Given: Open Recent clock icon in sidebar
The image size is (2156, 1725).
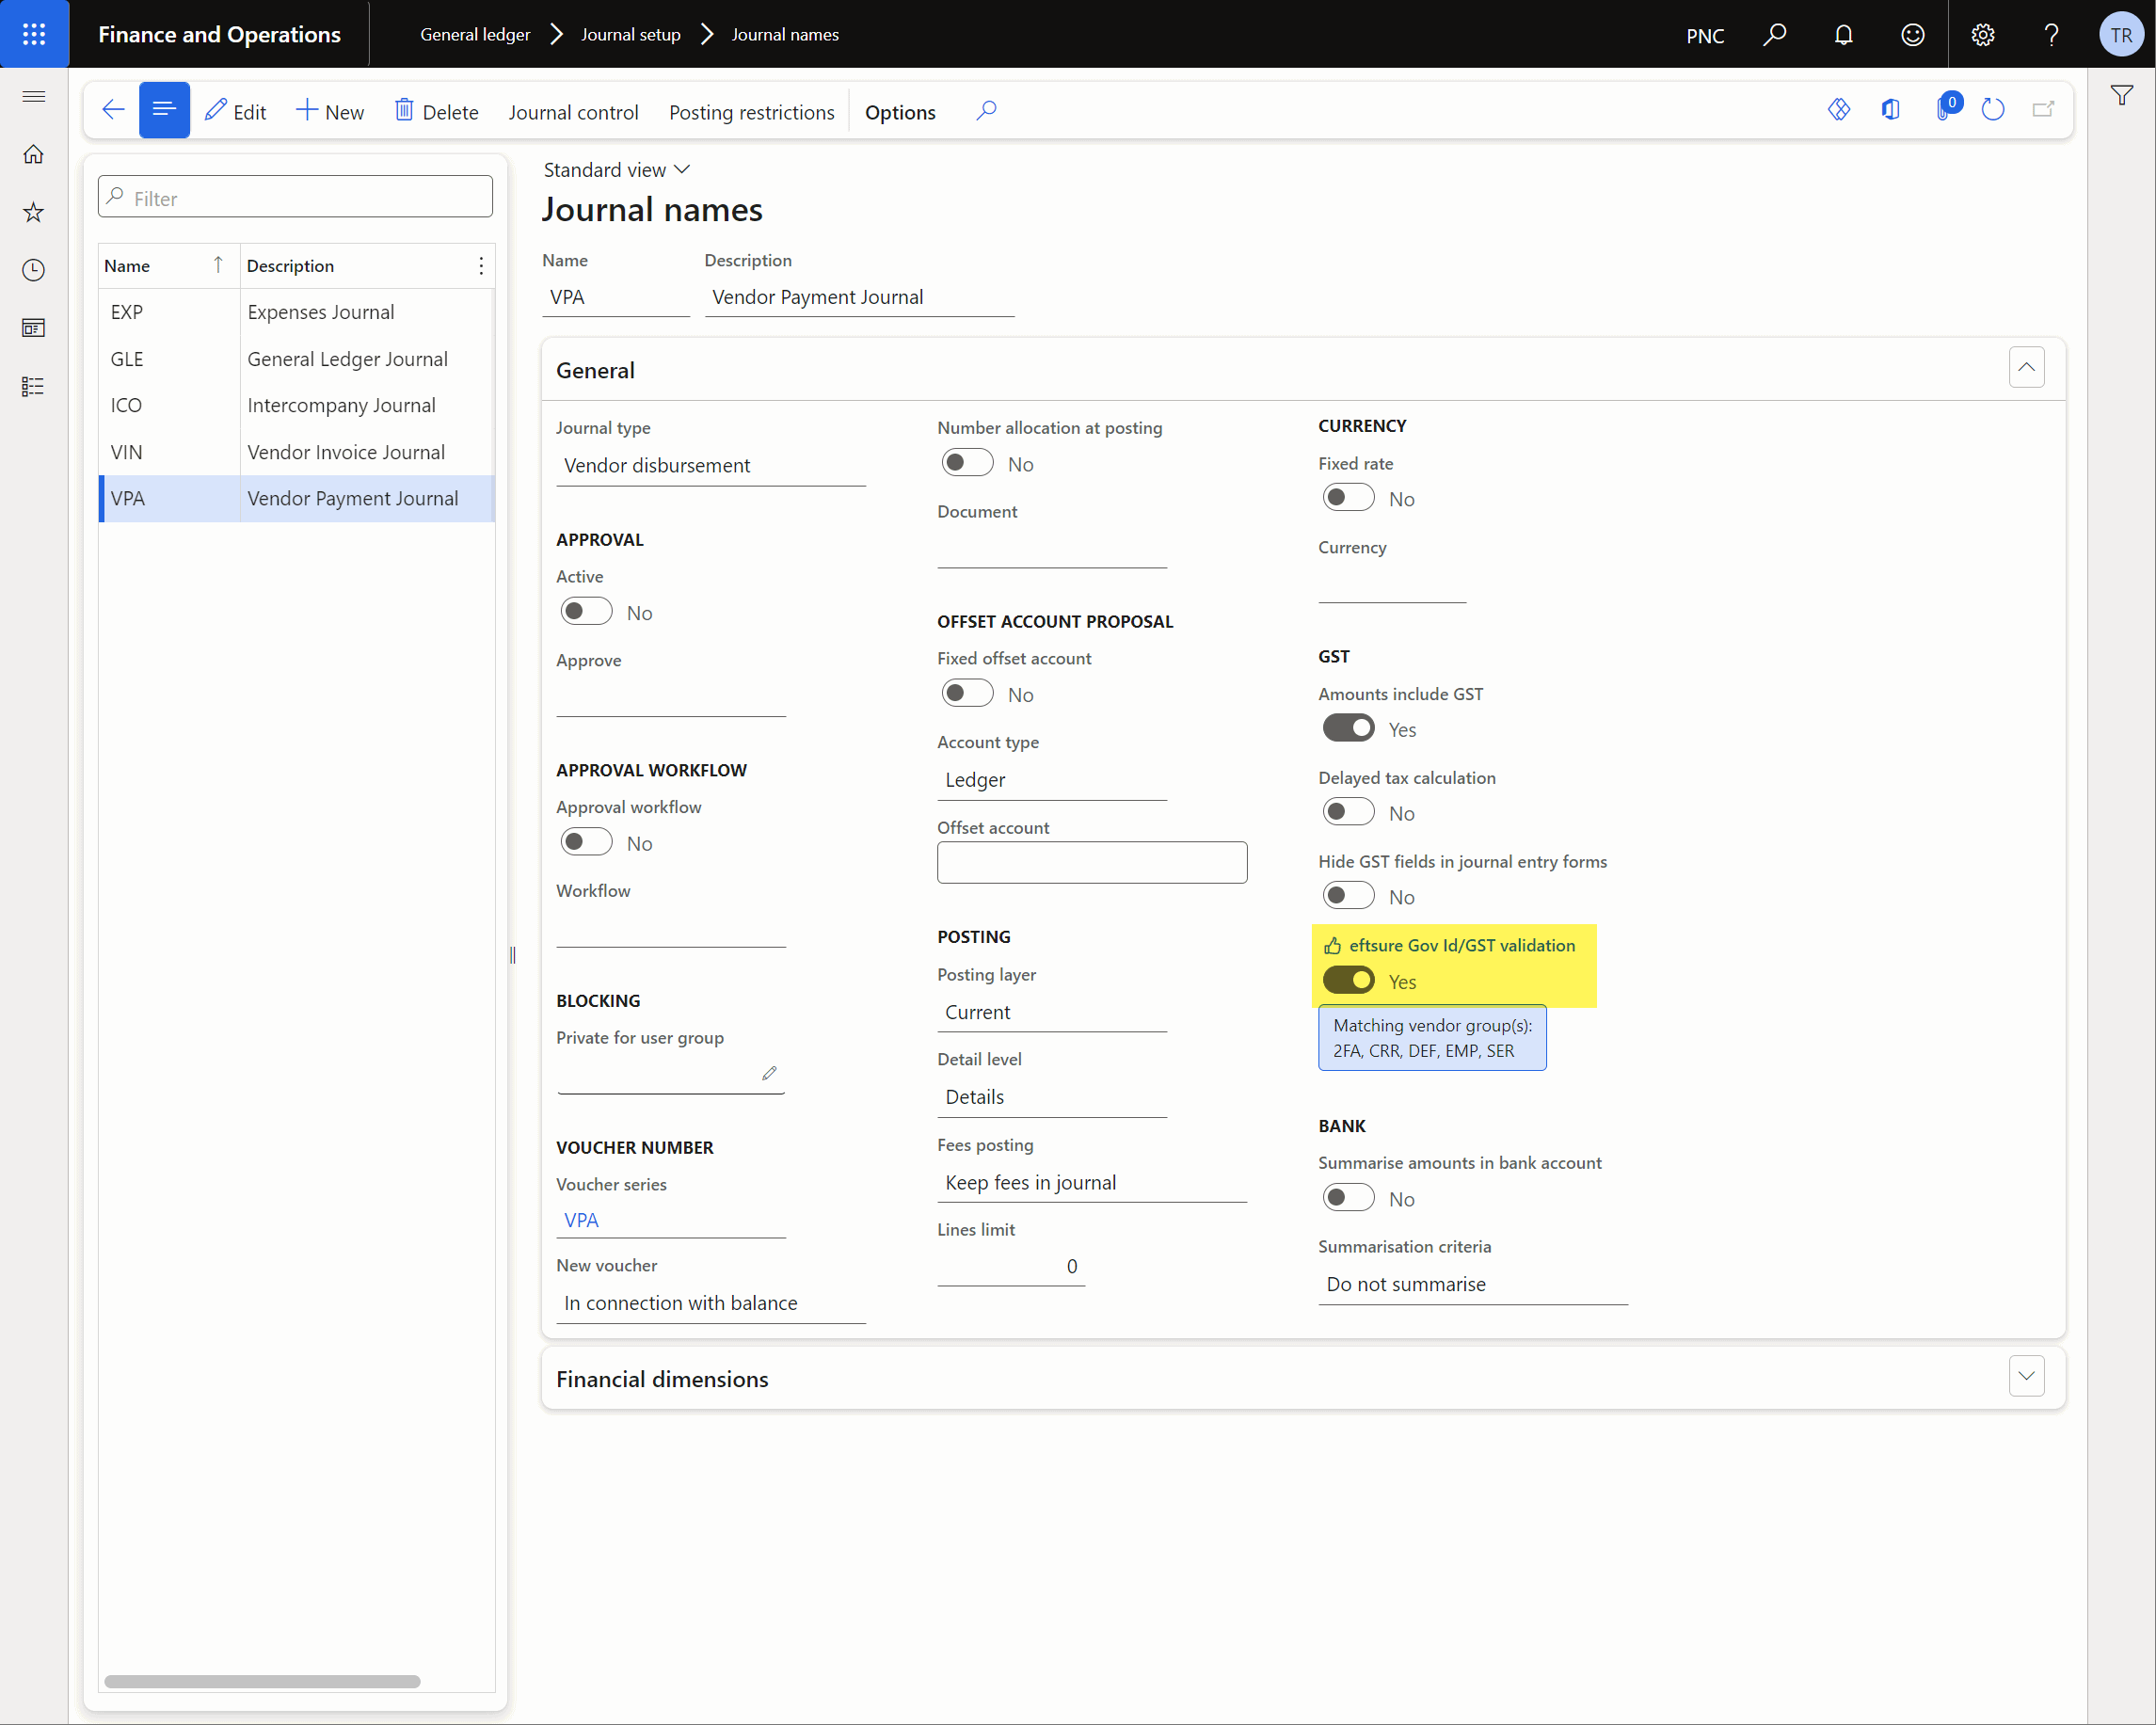Looking at the screenshot, I should [x=33, y=270].
